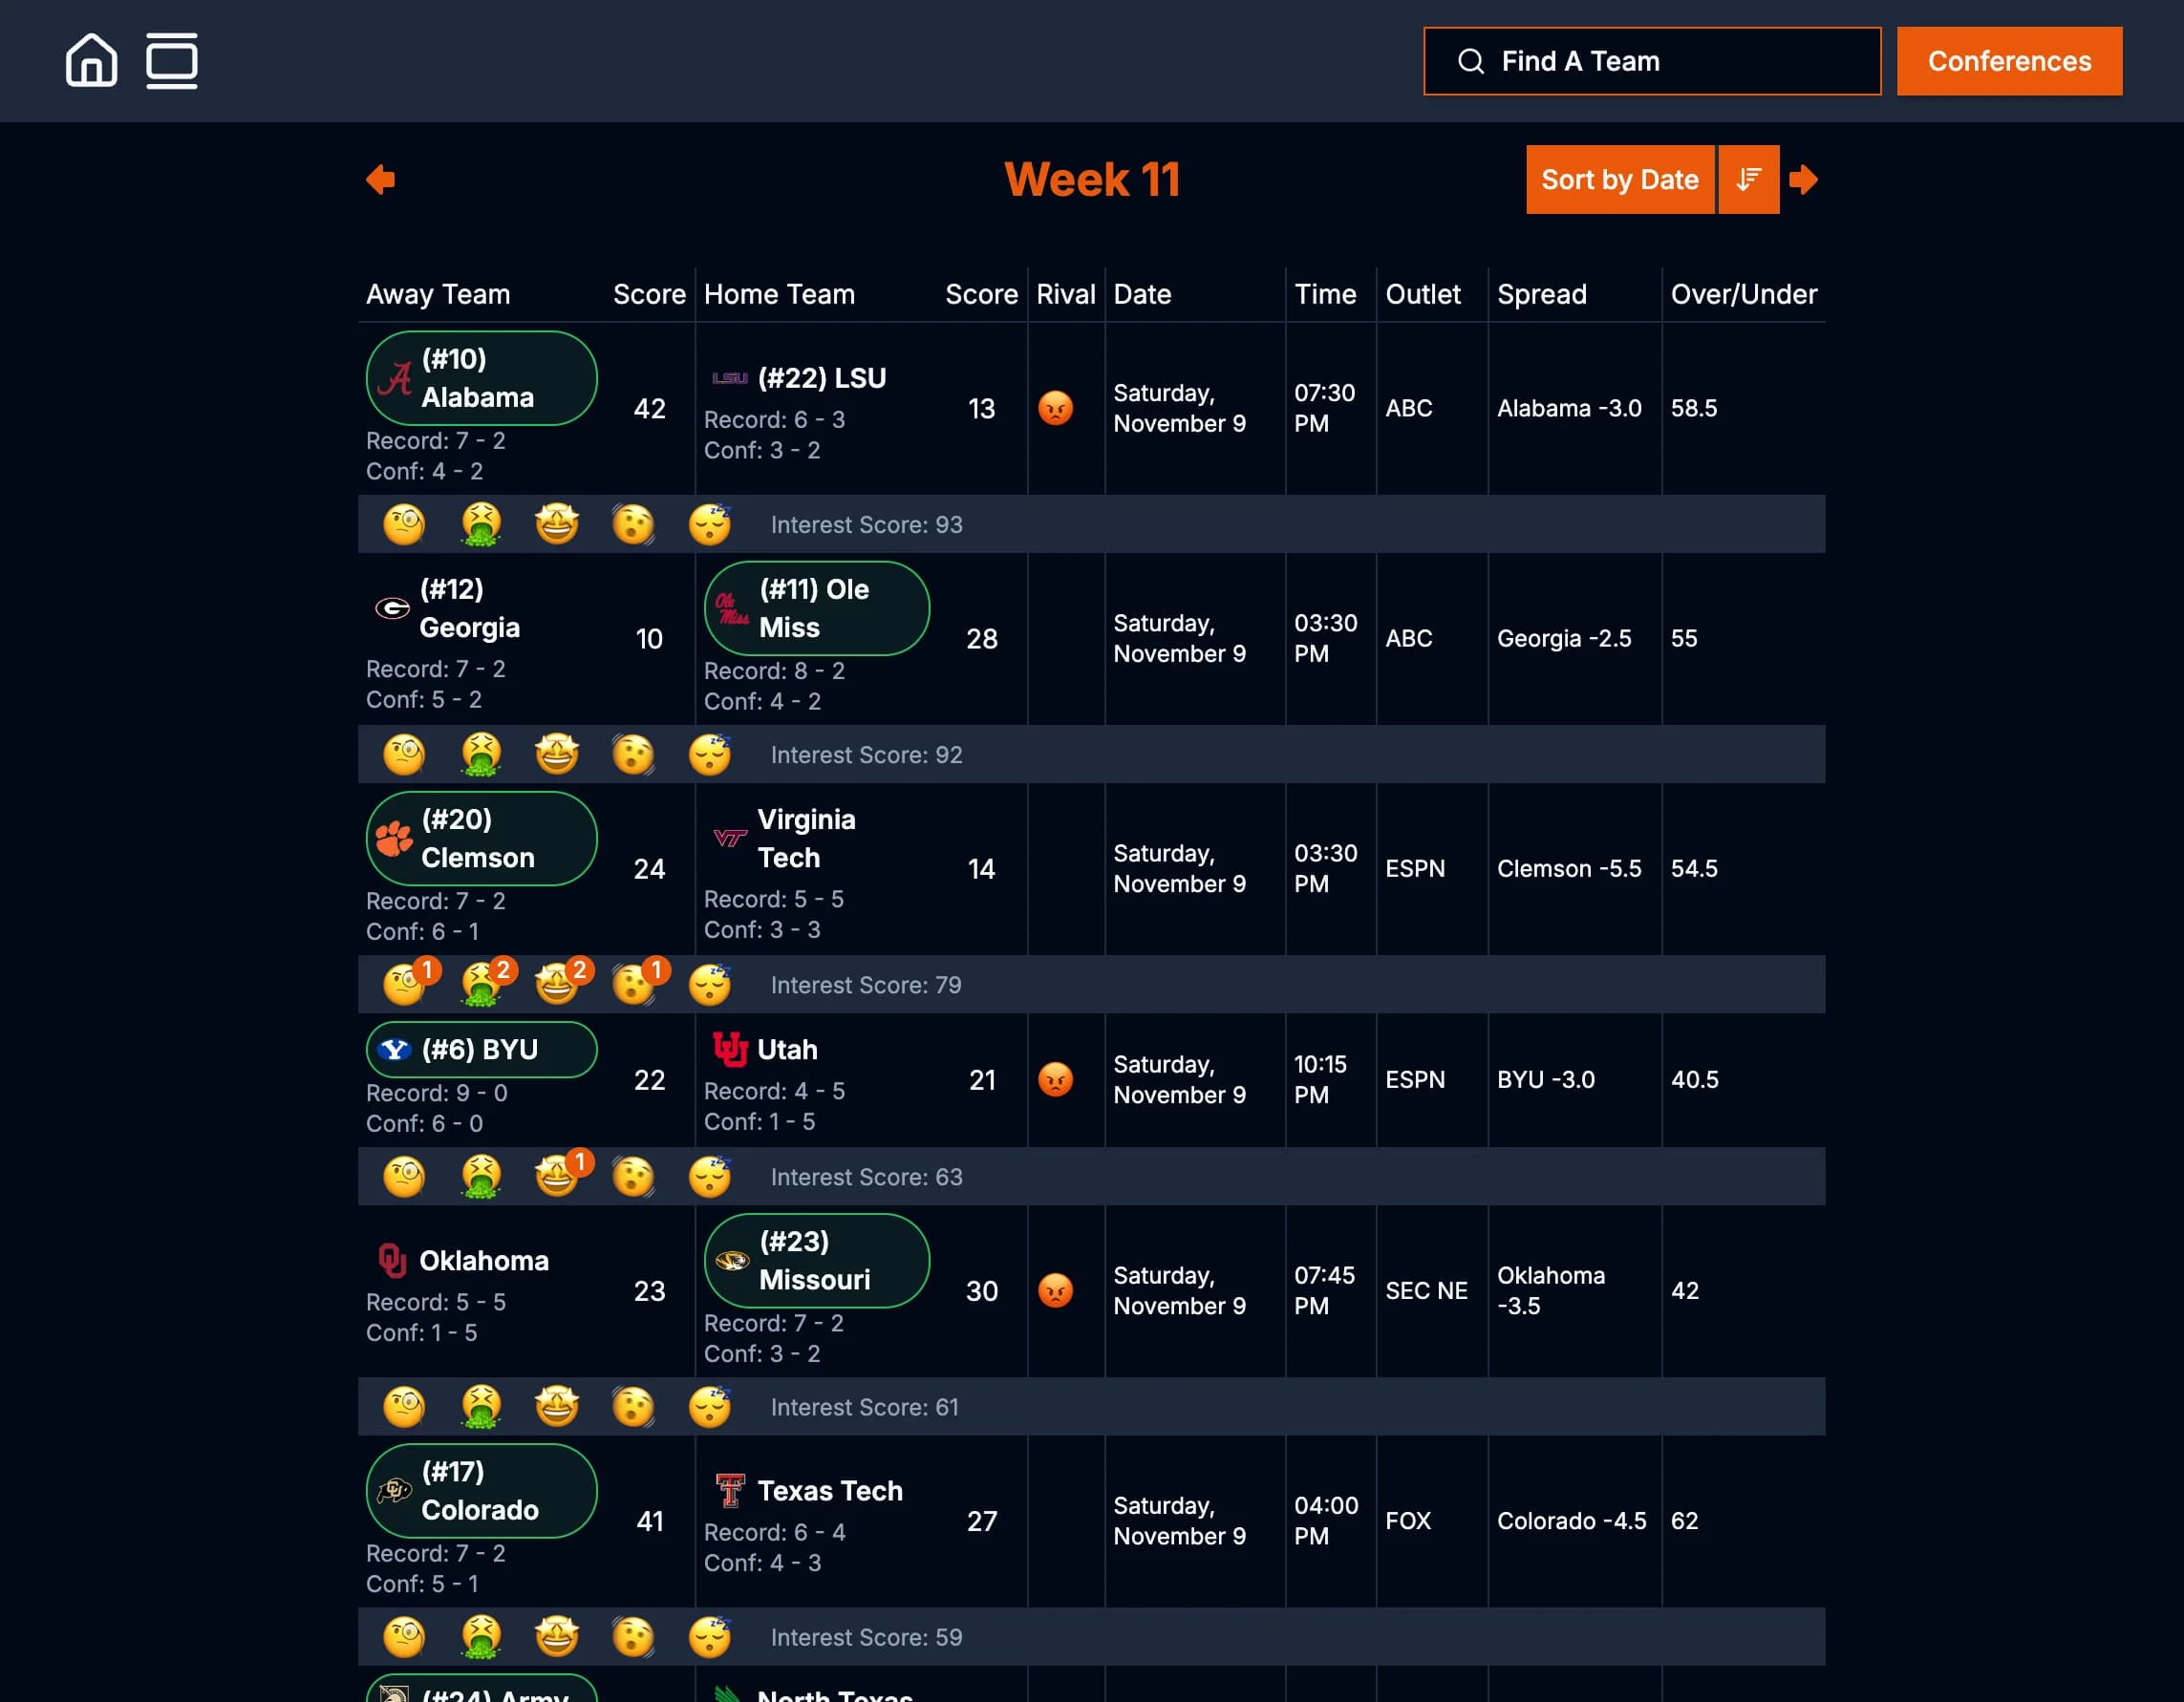The image size is (2184, 1702).
Task: Click the Alabama -3.0 spread cell
Action: click(1568, 408)
